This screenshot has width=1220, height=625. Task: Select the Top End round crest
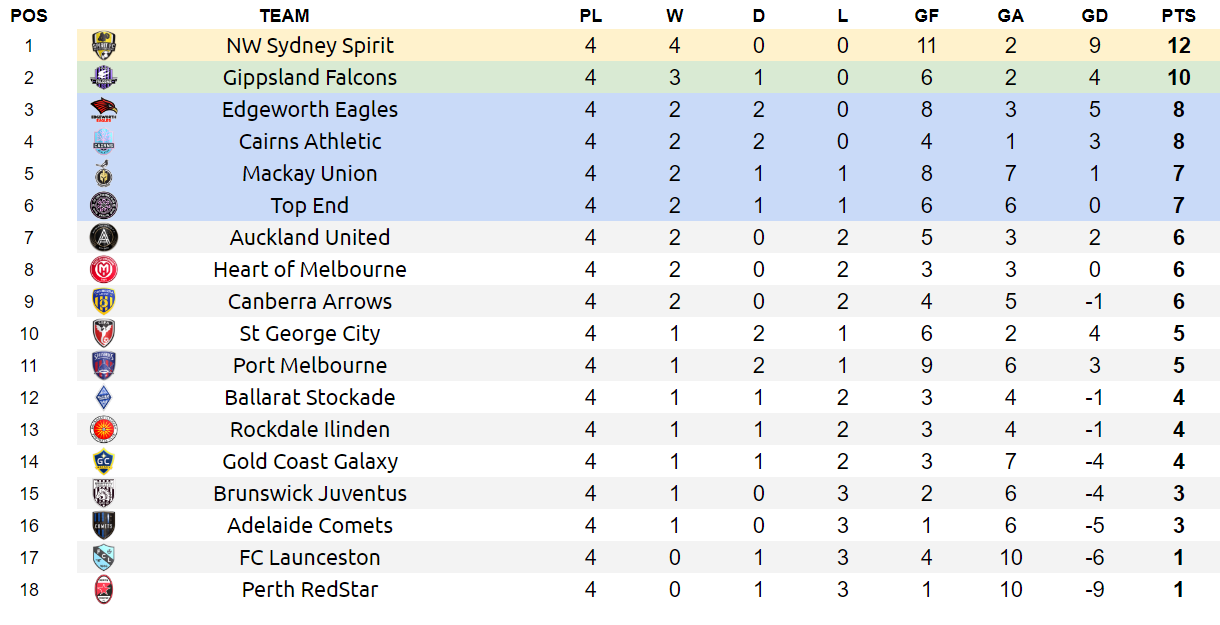[x=104, y=205]
